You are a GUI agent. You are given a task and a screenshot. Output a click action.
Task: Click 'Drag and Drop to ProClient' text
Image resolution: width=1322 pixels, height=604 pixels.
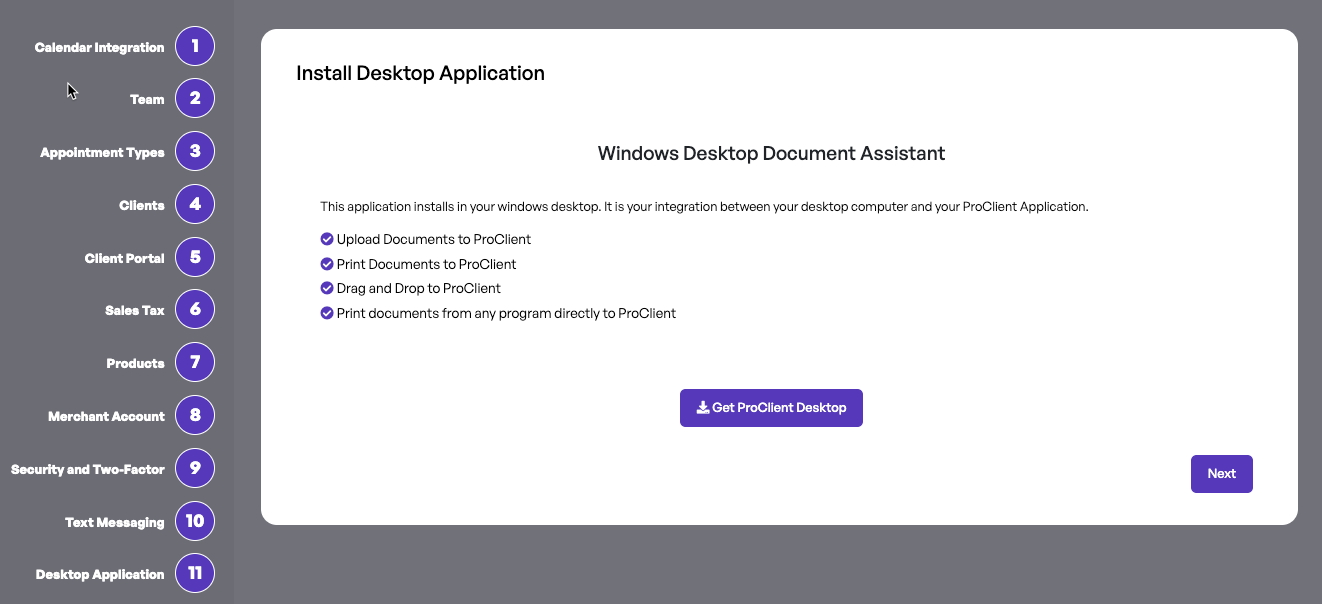(x=419, y=288)
